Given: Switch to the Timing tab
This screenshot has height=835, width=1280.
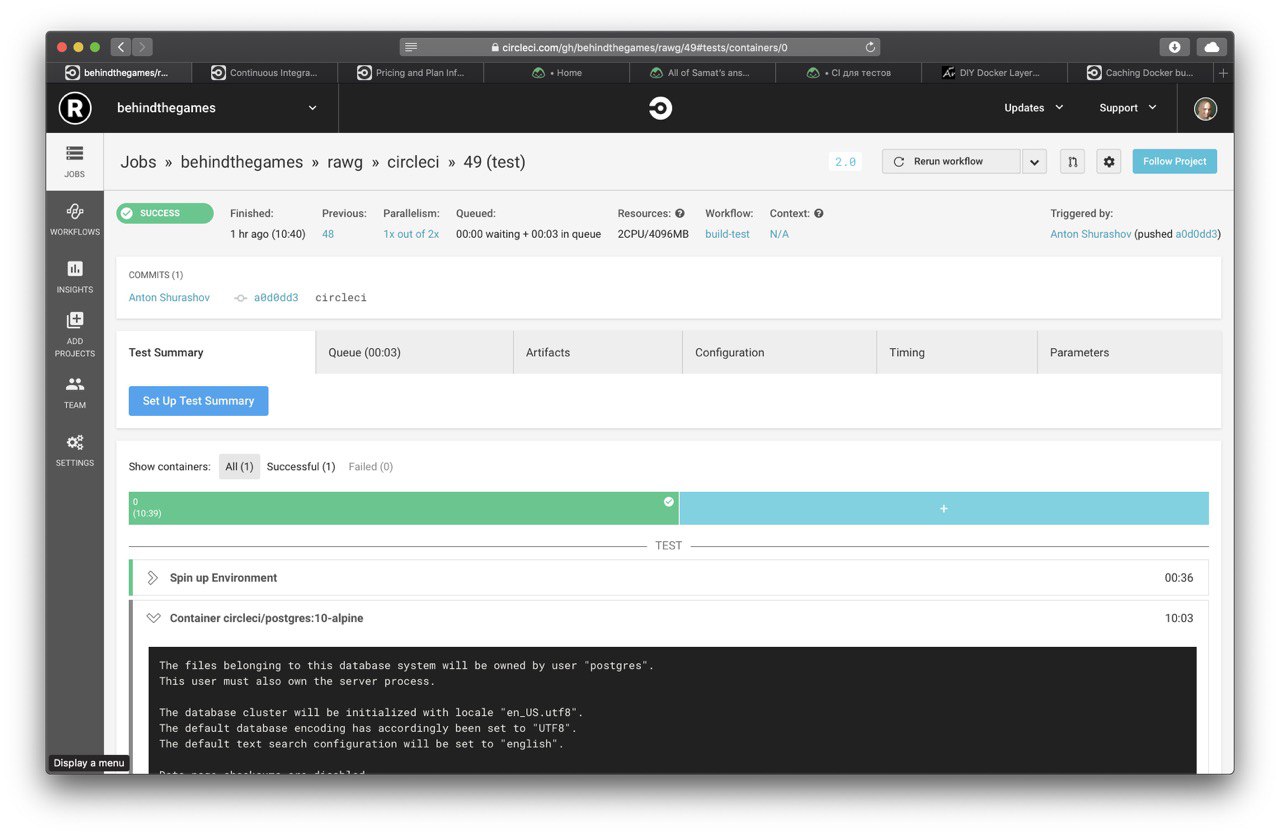Looking at the screenshot, I should [x=957, y=352].
